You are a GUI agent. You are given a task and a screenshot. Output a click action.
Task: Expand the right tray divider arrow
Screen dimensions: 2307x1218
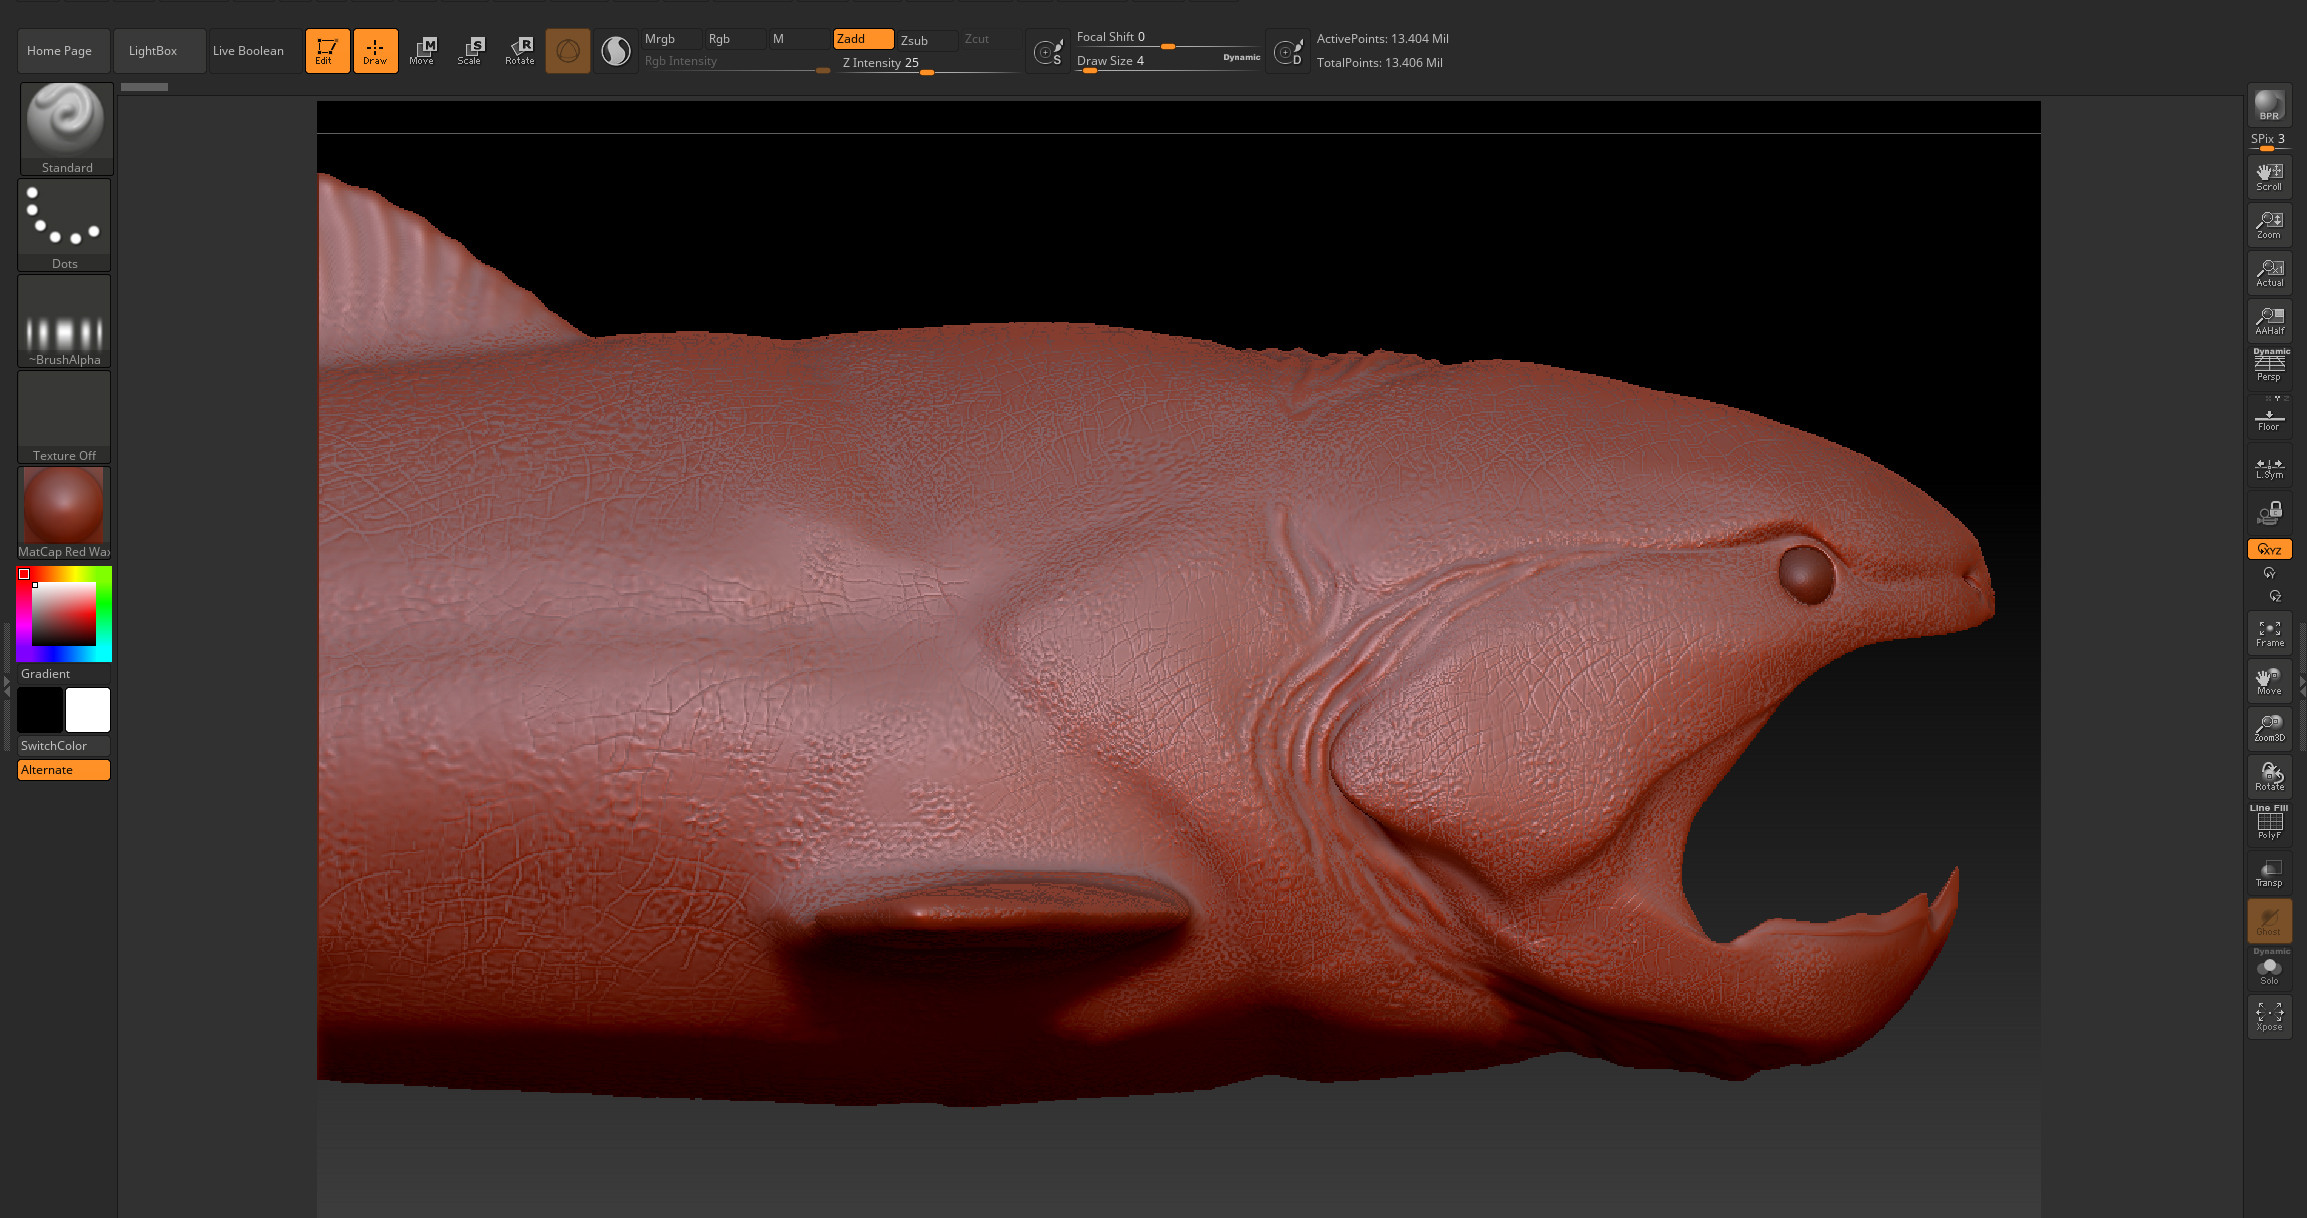pyautogui.click(x=2302, y=686)
